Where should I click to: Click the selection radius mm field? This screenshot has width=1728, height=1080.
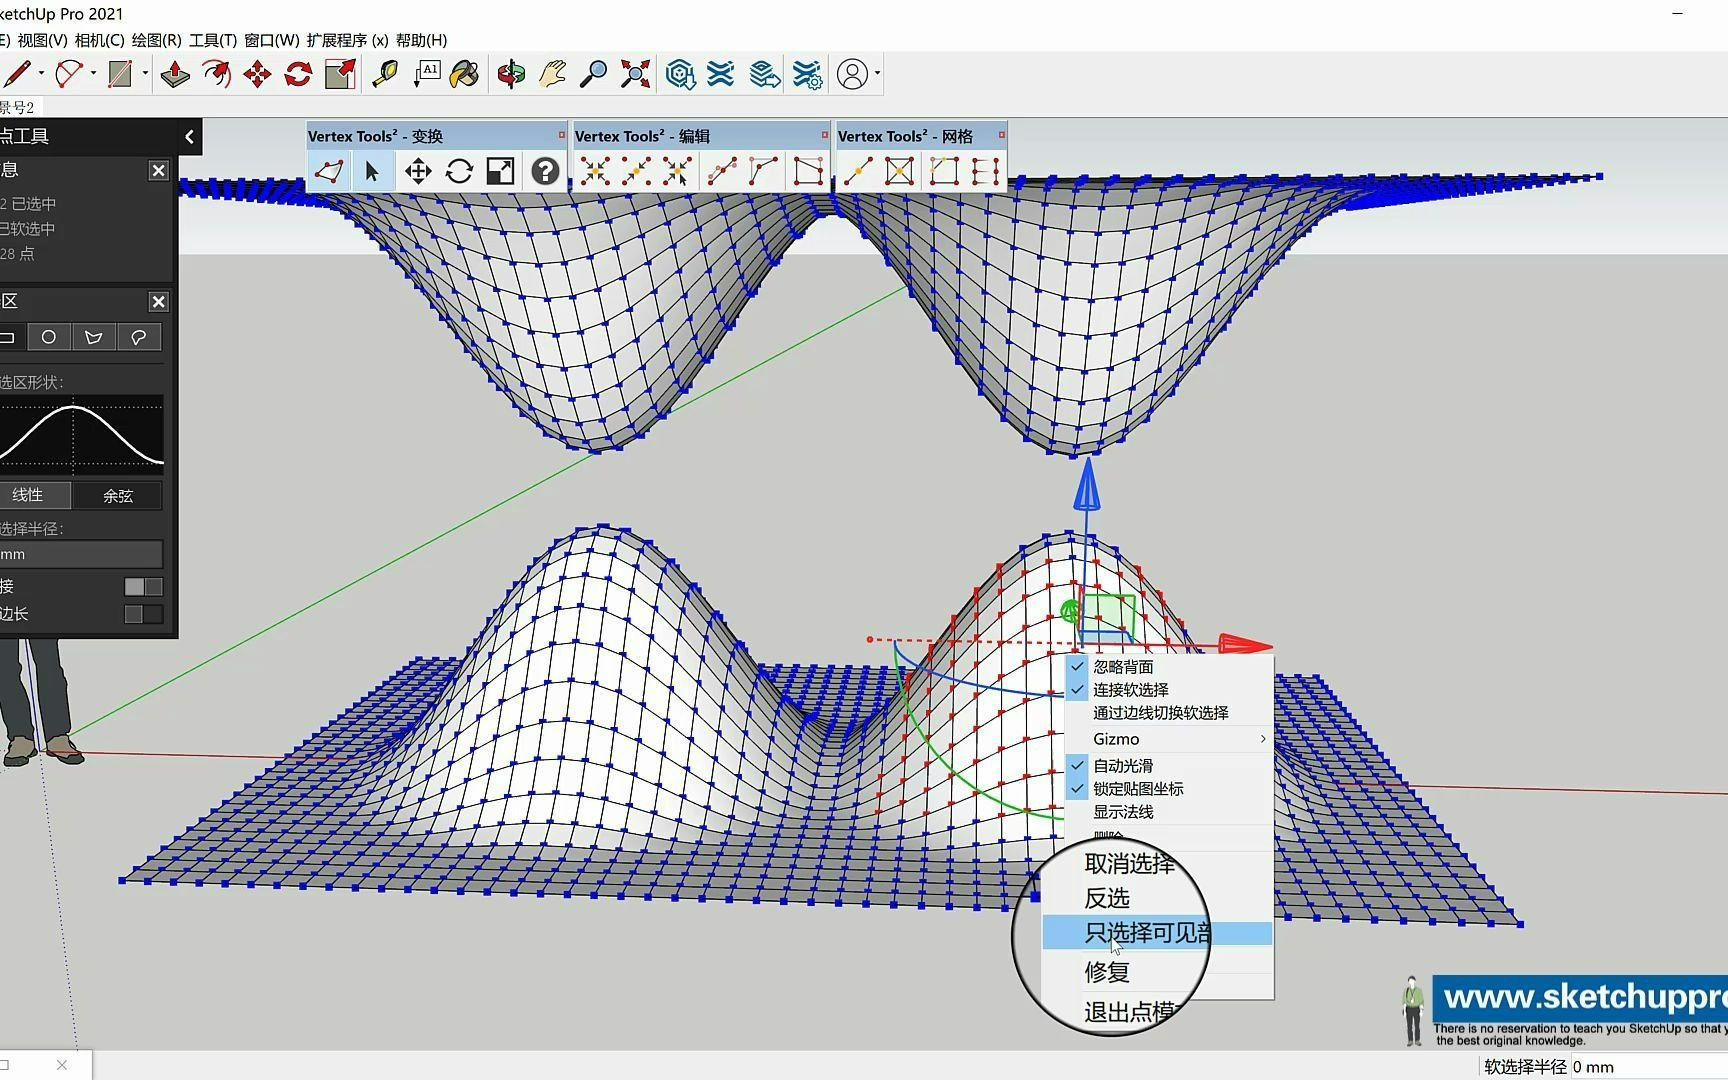(x=81, y=554)
